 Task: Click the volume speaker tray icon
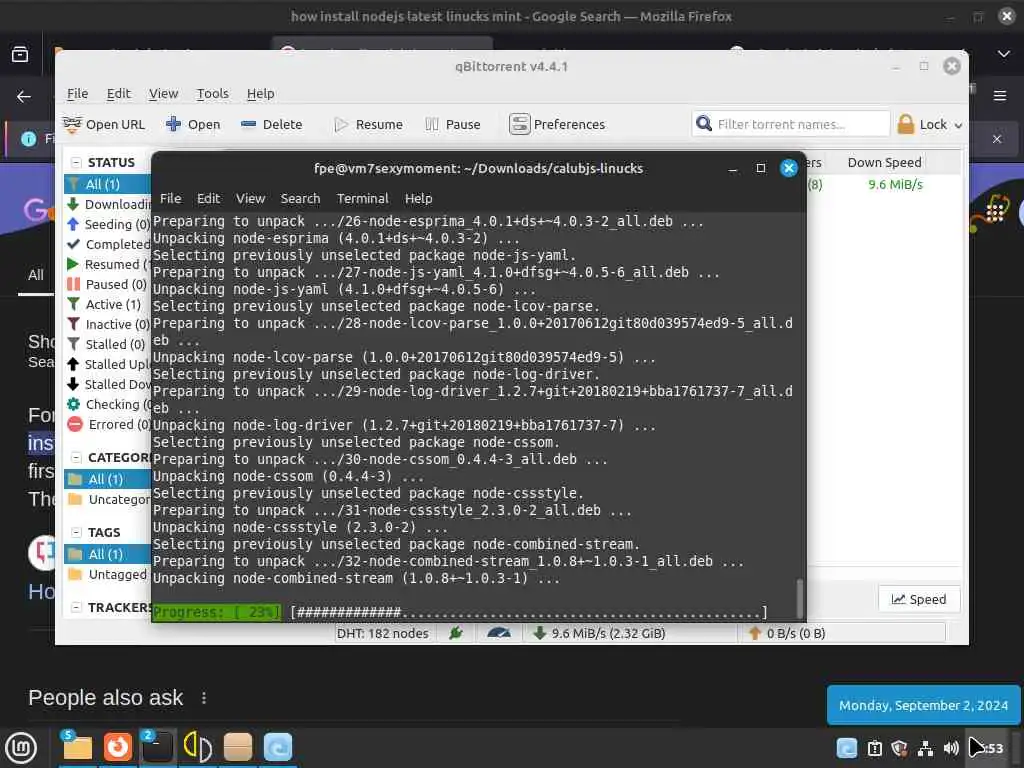tap(951, 748)
